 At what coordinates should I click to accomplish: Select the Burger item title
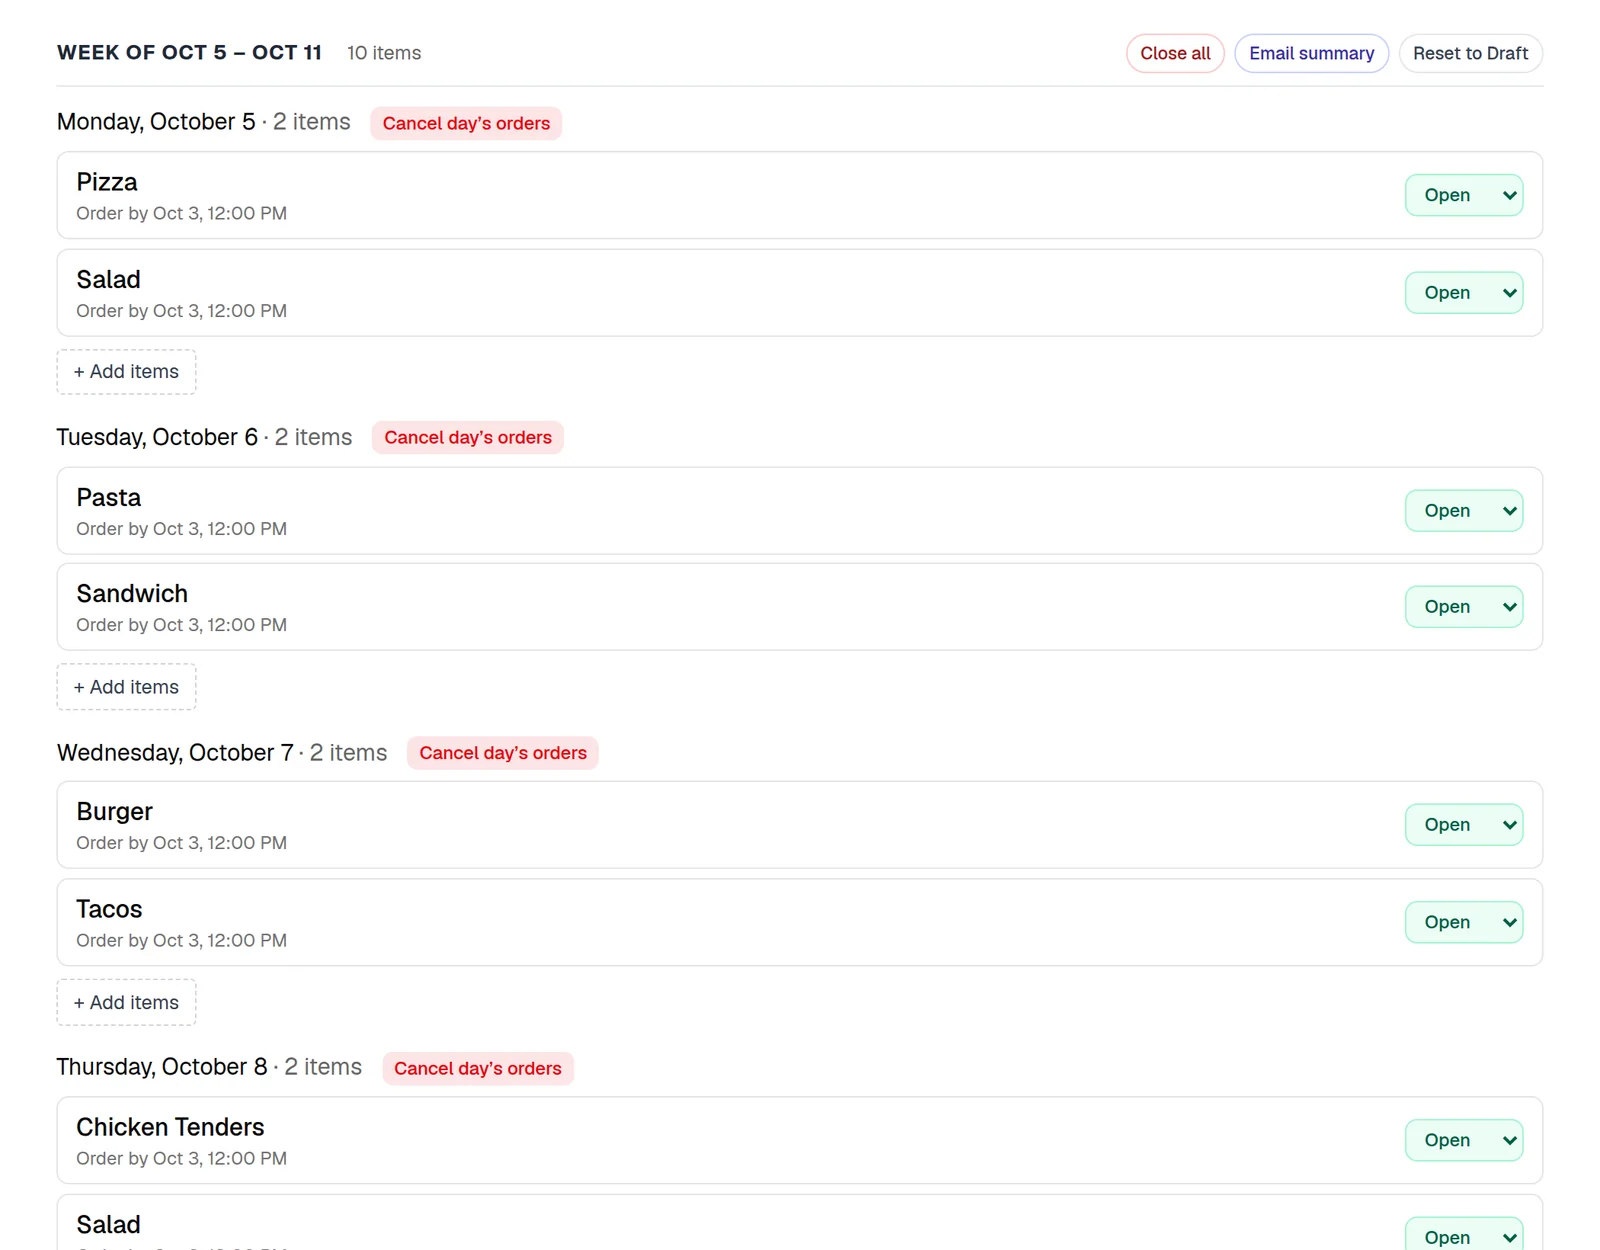pyautogui.click(x=115, y=812)
